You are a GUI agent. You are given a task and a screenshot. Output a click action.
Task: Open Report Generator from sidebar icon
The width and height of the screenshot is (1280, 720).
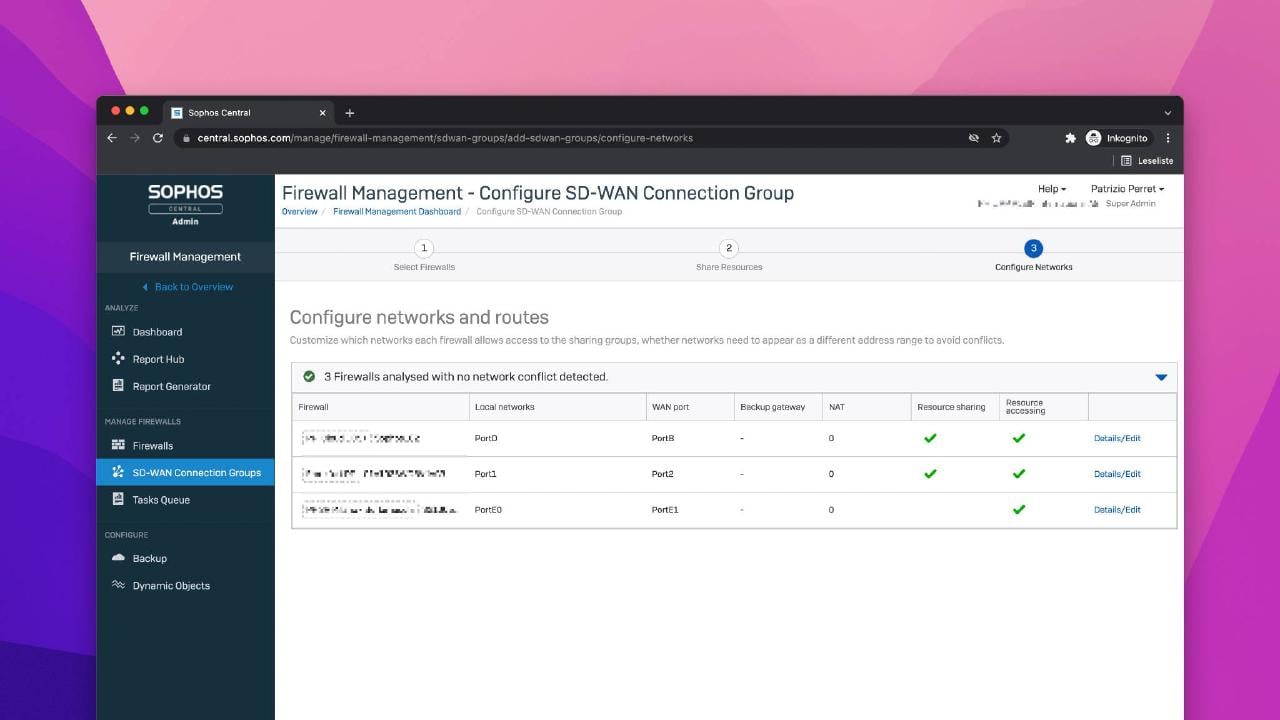[118, 386]
